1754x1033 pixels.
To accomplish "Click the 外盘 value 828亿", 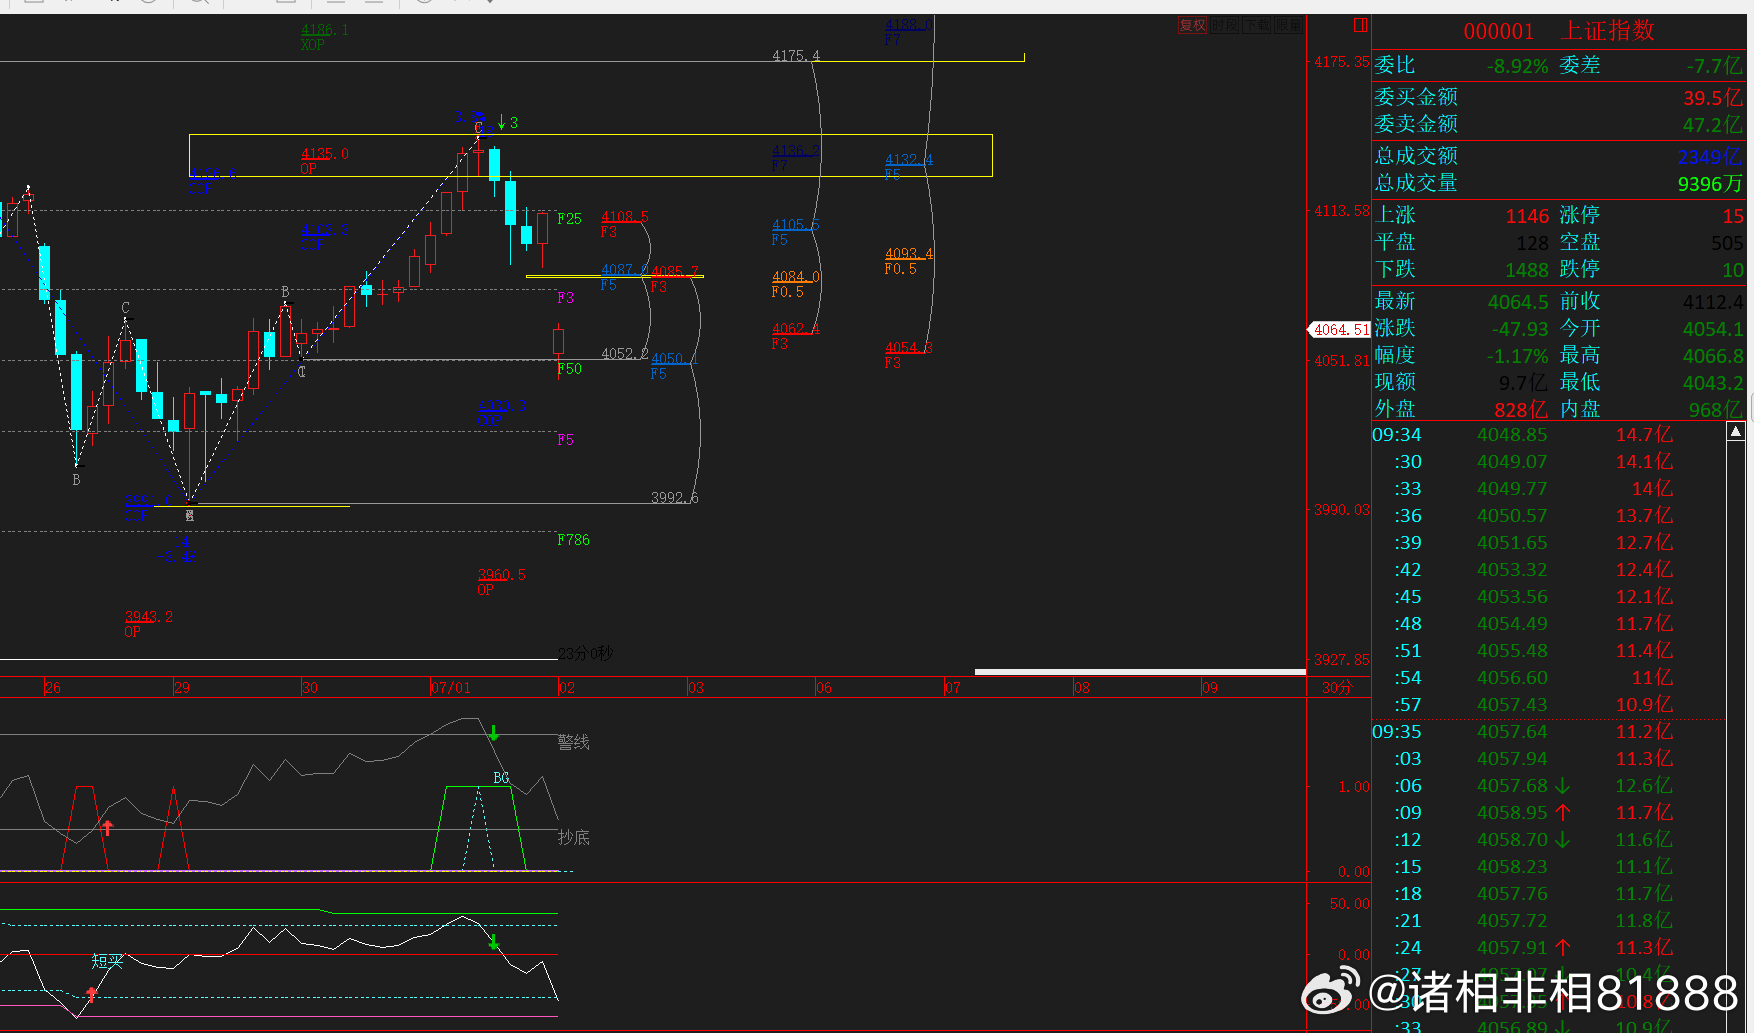I will click(1521, 410).
